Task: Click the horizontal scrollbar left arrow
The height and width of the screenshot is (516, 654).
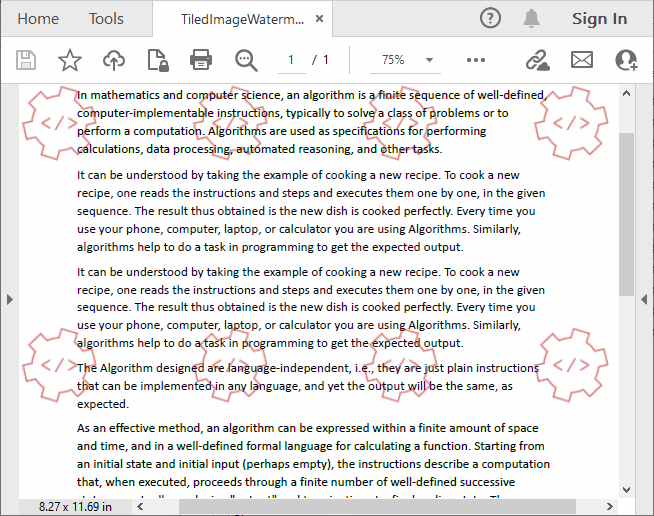Action: (x=140, y=506)
